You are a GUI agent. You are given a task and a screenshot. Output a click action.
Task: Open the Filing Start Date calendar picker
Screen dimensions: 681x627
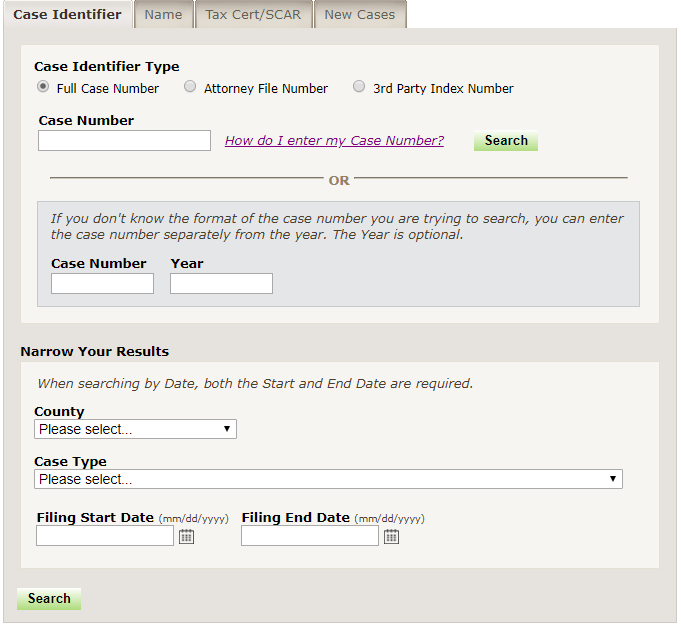(x=186, y=537)
